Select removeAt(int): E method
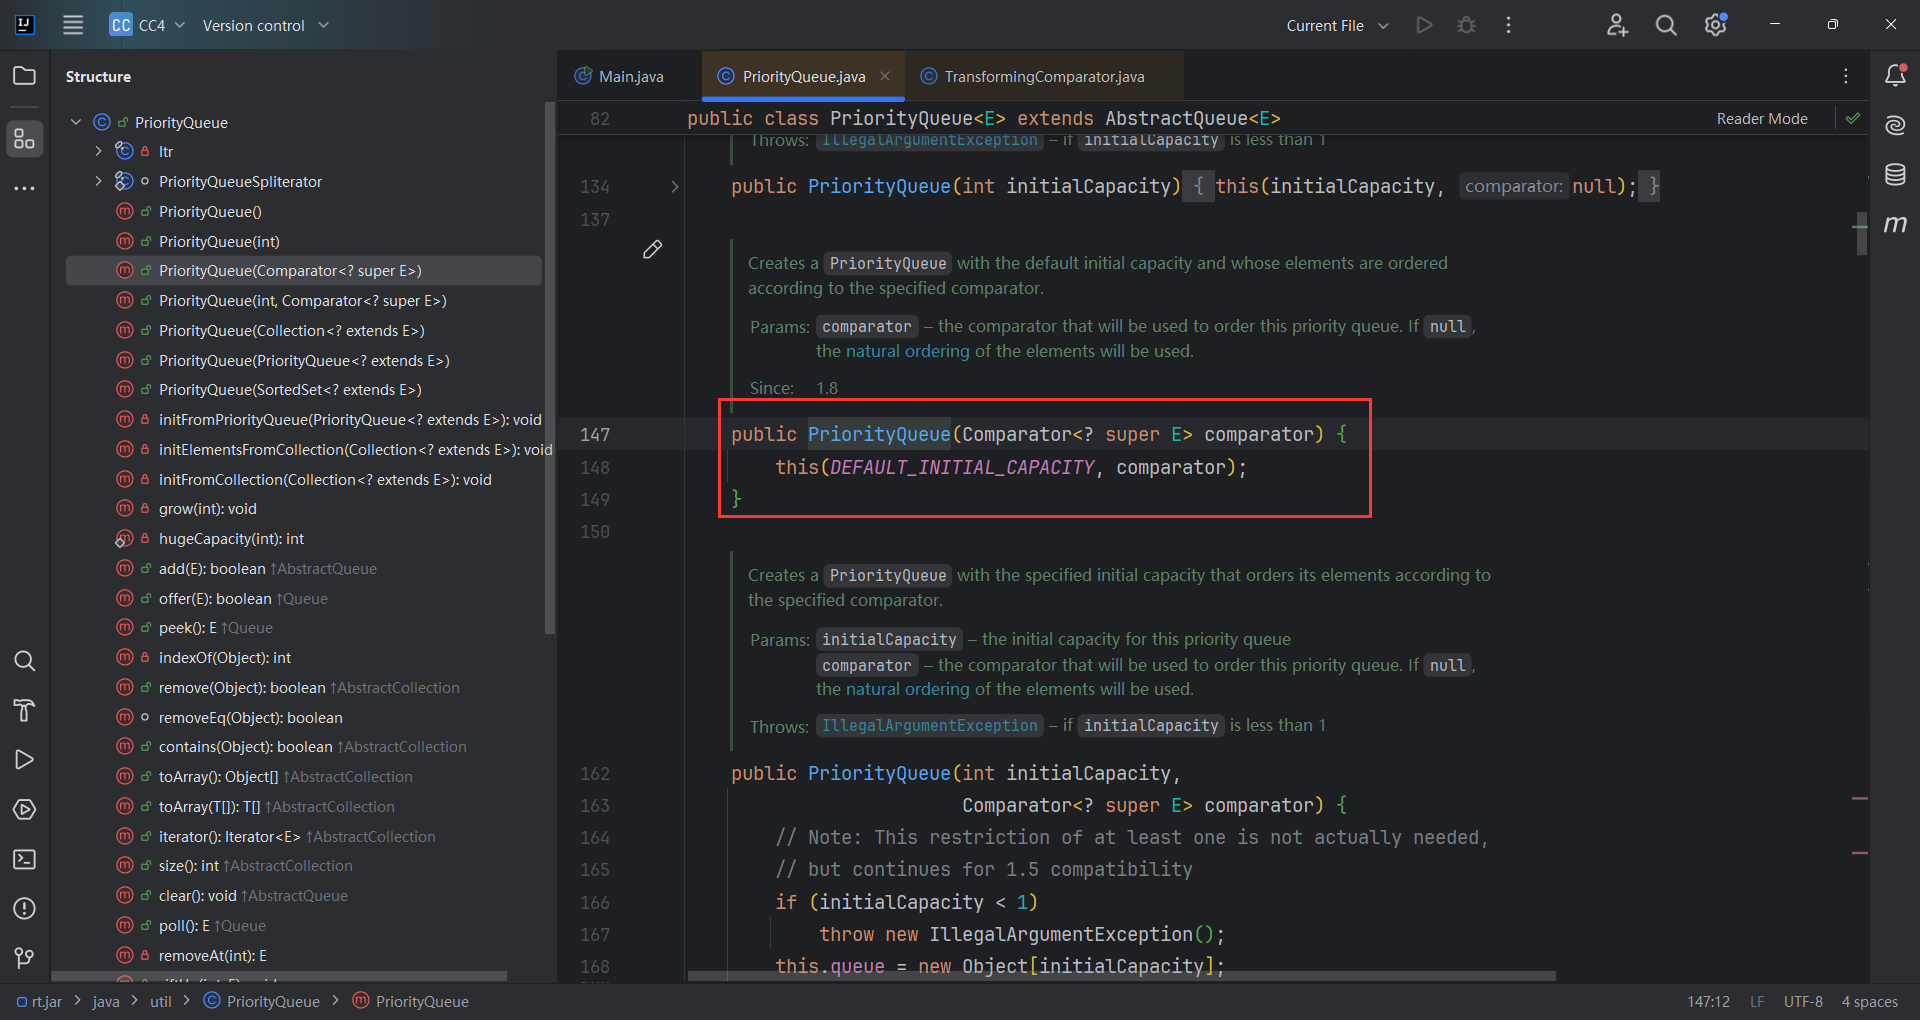The width and height of the screenshot is (1920, 1020). pyautogui.click(x=212, y=955)
